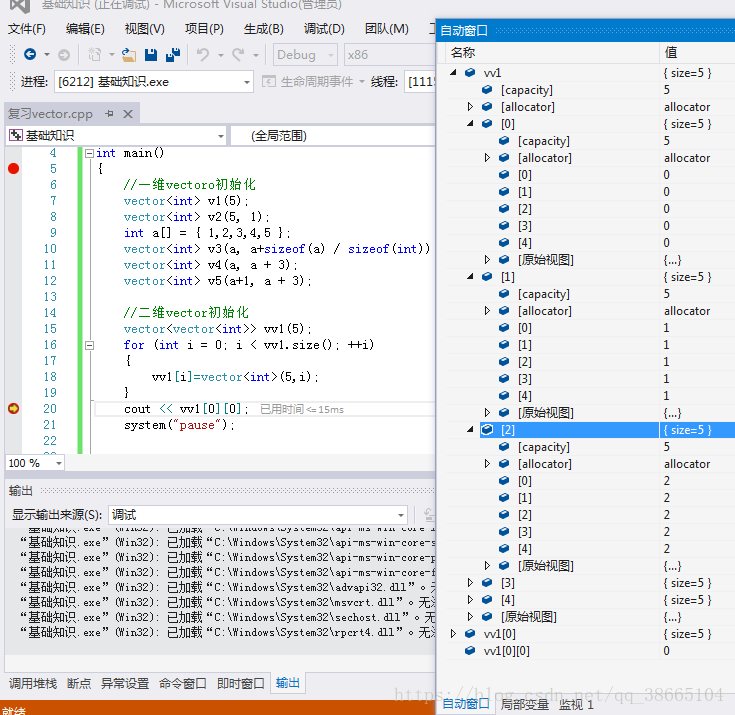The width and height of the screenshot is (735, 715).
Task: Open the 视图(V) menu
Action: click(x=144, y=29)
